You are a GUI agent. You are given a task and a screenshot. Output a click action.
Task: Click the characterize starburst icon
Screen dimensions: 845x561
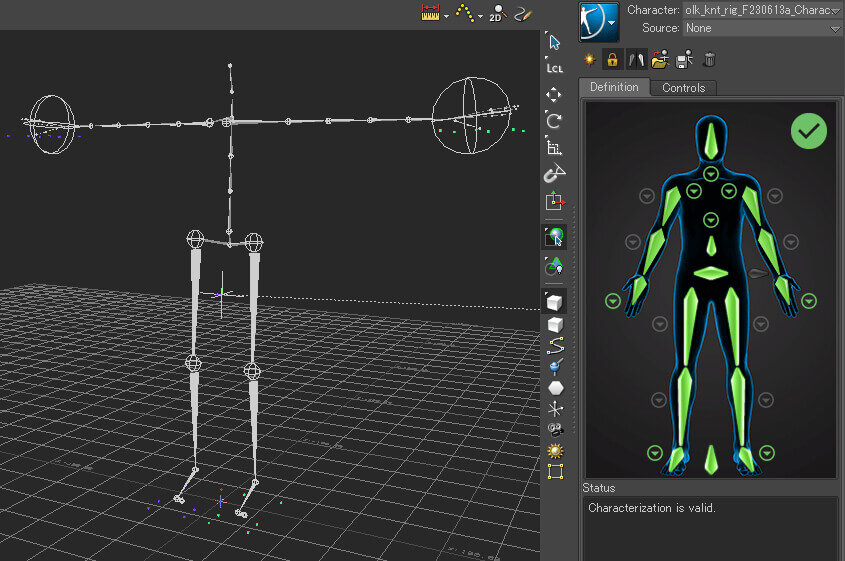point(590,59)
